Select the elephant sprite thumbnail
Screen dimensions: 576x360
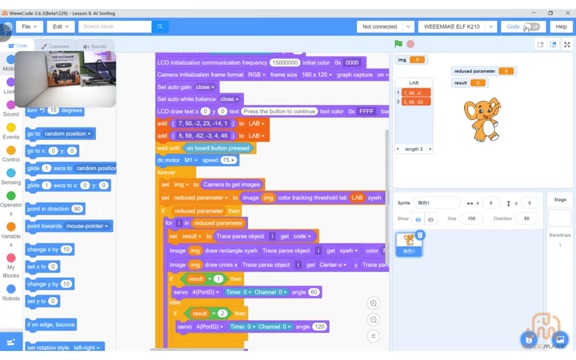409,244
